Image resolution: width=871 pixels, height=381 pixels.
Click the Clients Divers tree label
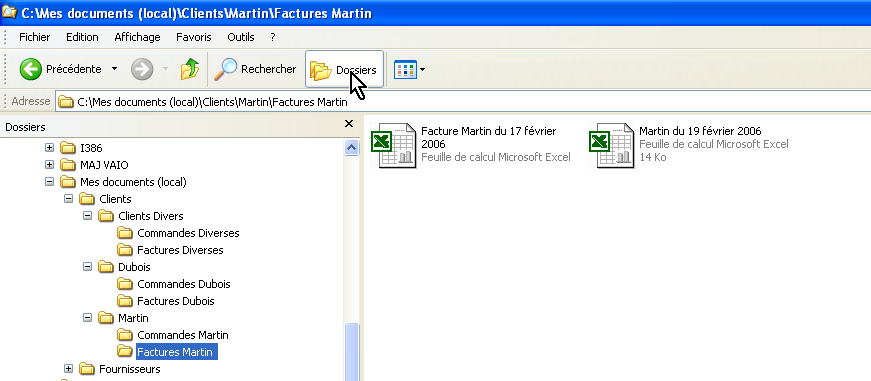click(151, 216)
